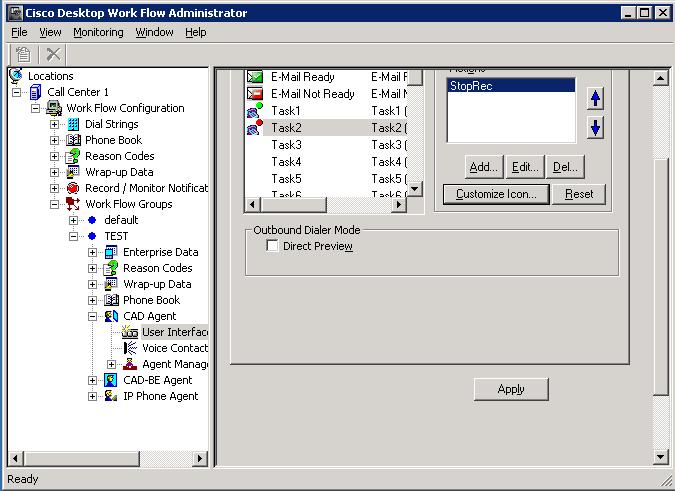Click main panel scroll down arrow
Viewport: 675px width, 491px height.
click(660, 457)
